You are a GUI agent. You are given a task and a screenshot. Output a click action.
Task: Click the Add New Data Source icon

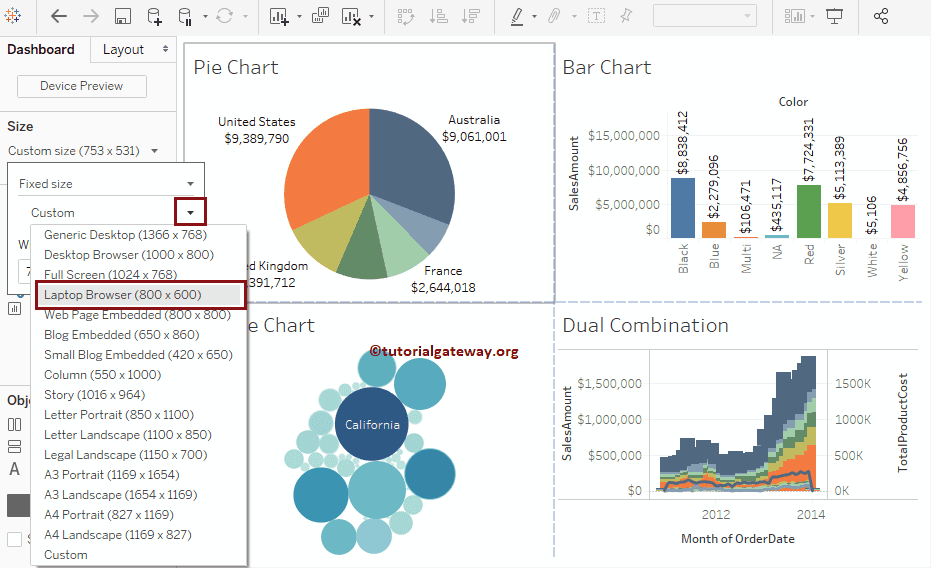coord(154,16)
